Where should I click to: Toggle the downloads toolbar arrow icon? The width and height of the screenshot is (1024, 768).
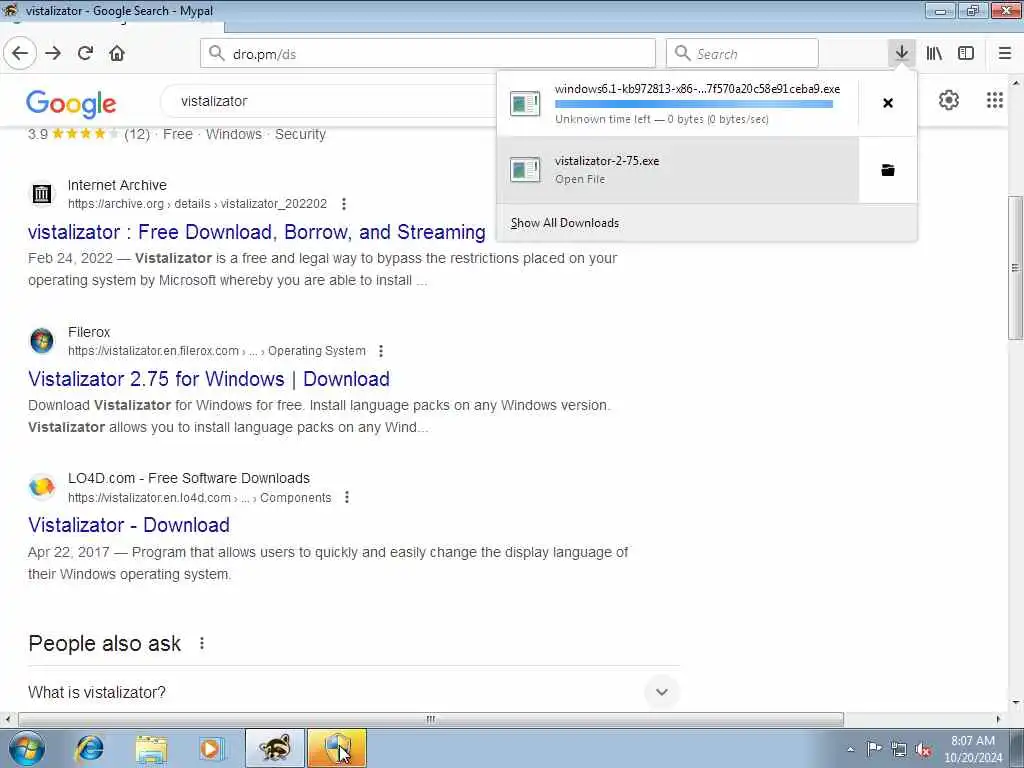point(902,53)
